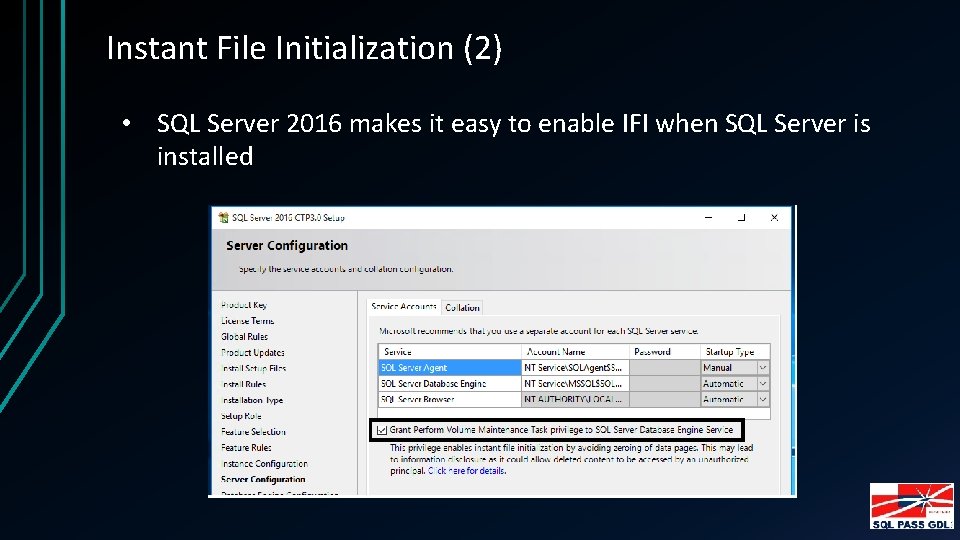Open the Database Engine startup type dropdown
This screenshot has height=540, width=960.
tap(763, 384)
